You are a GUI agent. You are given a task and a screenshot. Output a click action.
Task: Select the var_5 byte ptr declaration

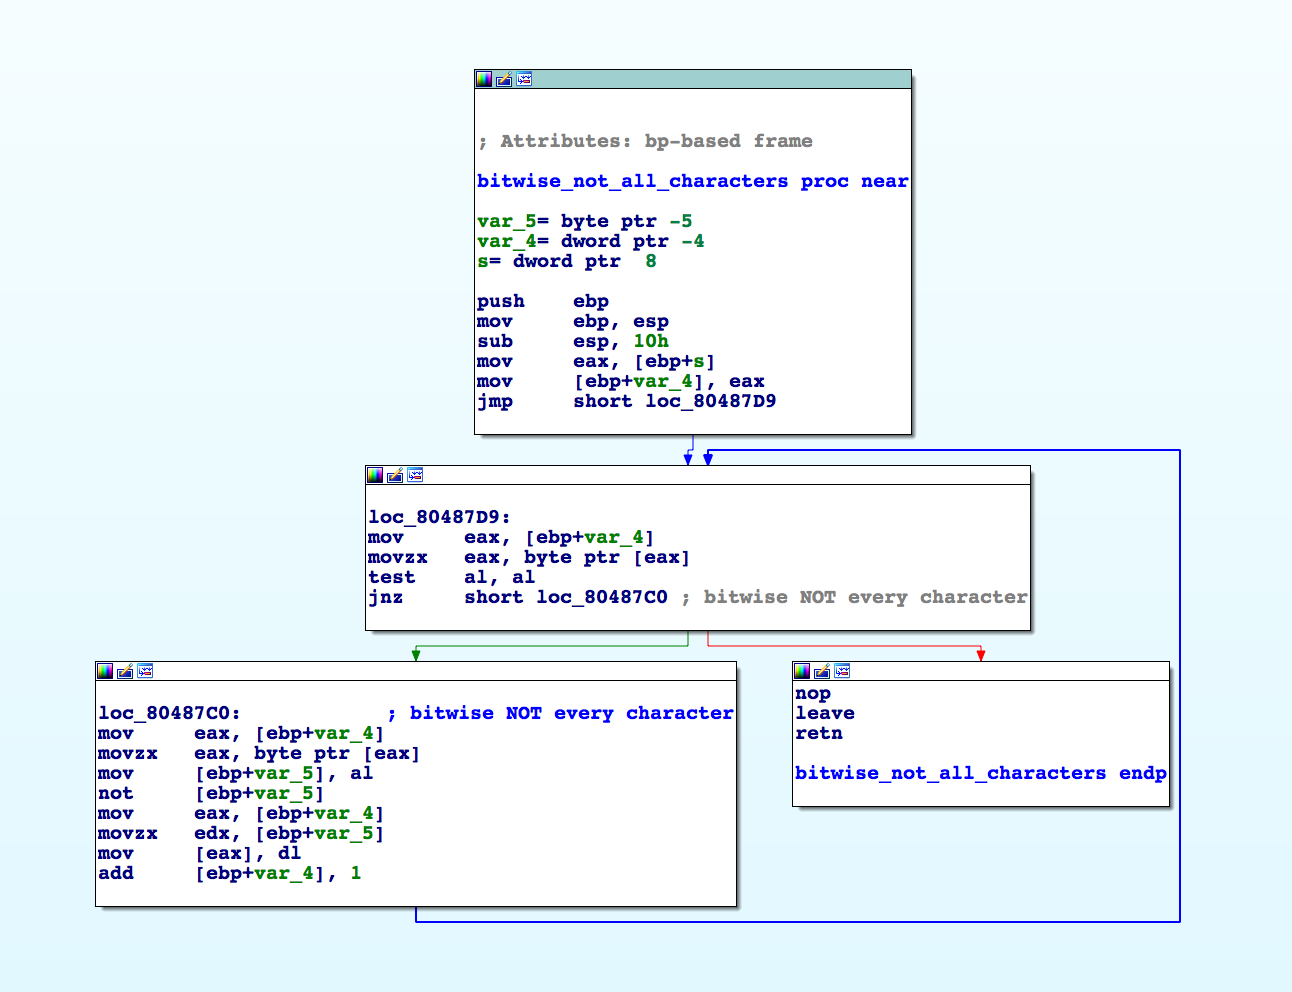click(584, 221)
